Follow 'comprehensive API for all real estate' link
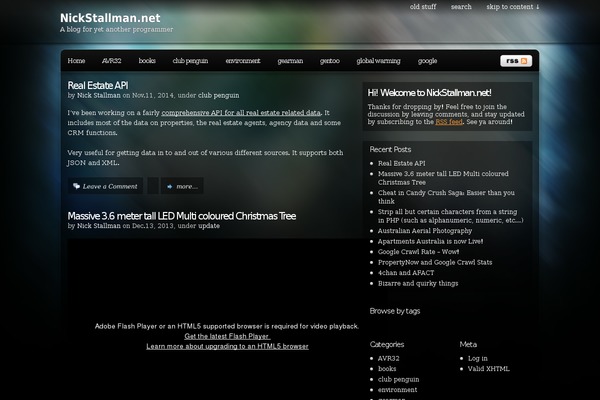The height and width of the screenshot is (400, 600). (x=241, y=113)
